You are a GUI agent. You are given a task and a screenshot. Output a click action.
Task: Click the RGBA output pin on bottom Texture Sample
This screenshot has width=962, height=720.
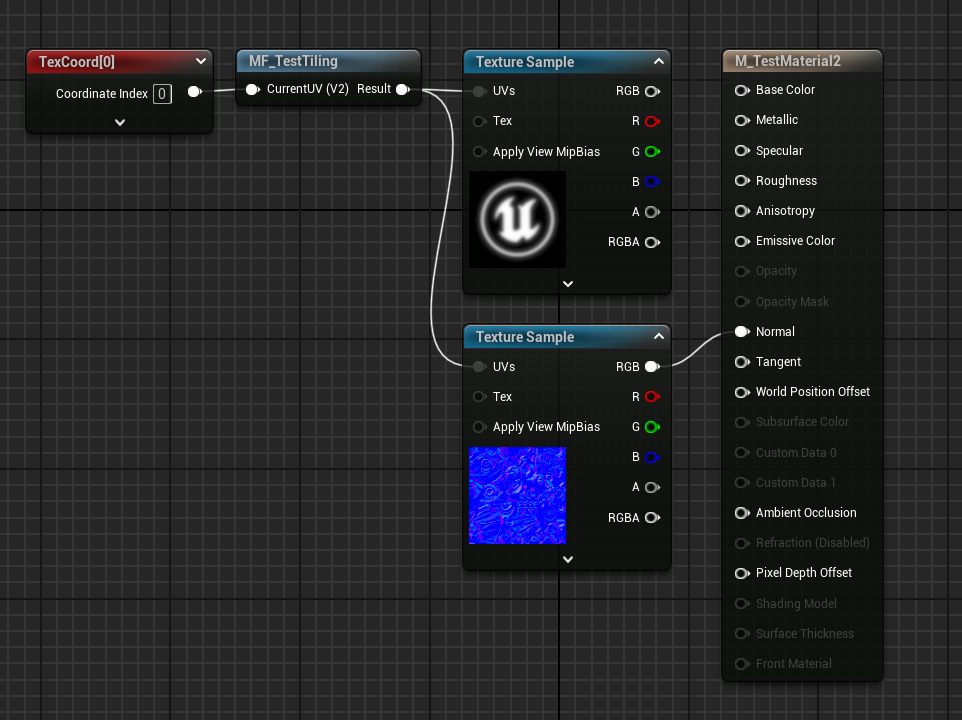(652, 518)
